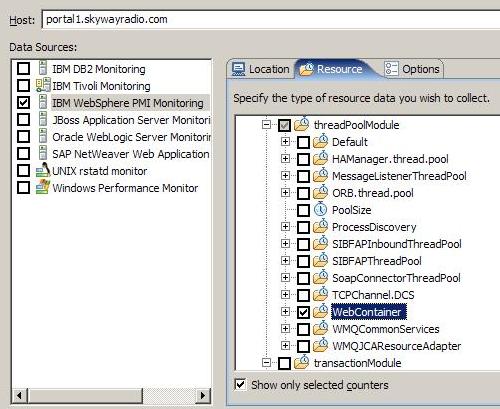Switch to the Location tab
The image size is (500, 409).
click(x=261, y=69)
